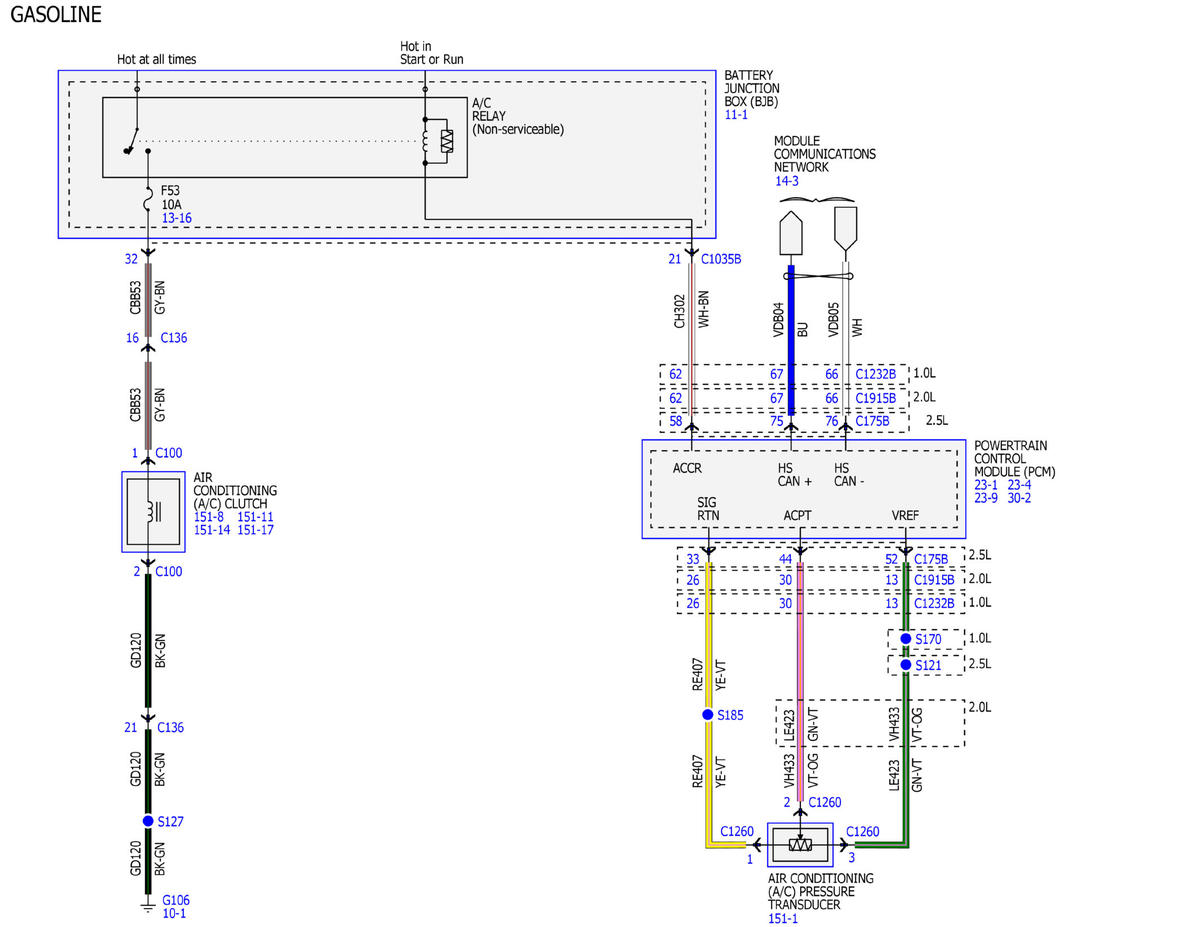Image resolution: width=1200 pixels, height=927 pixels.
Task: Open fuse page reference 13-16
Action: 177,217
